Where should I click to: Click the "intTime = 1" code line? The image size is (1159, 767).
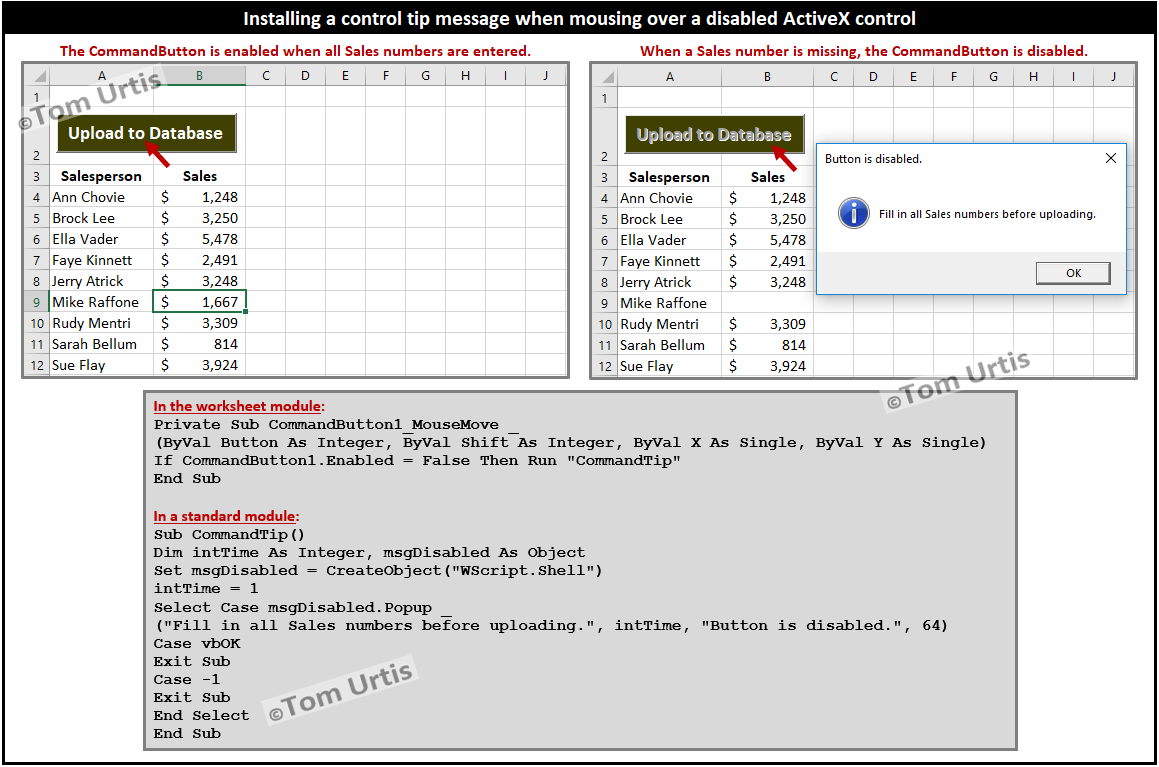(x=206, y=589)
